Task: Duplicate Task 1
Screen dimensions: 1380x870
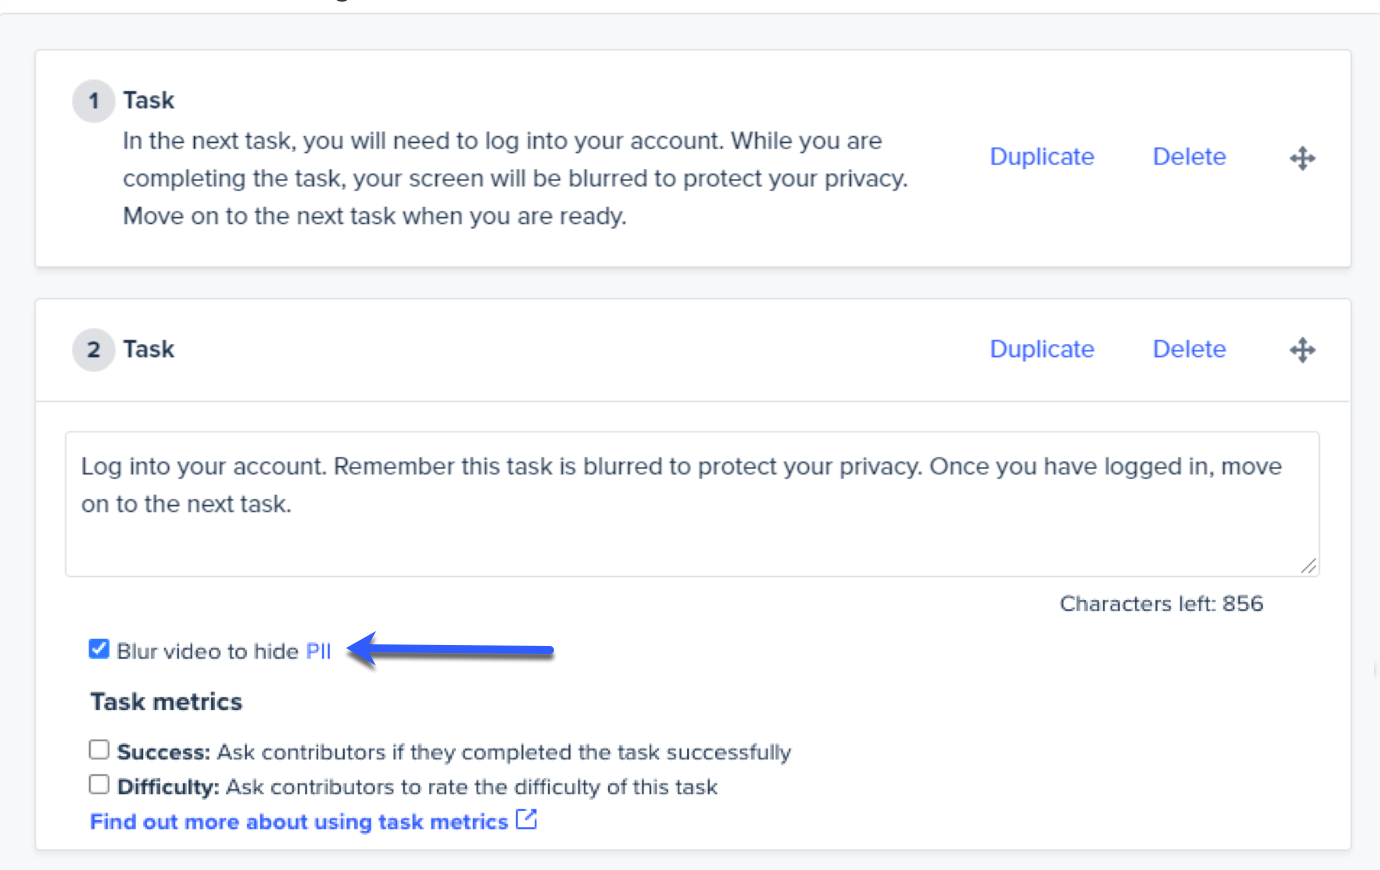Action: (x=1042, y=157)
